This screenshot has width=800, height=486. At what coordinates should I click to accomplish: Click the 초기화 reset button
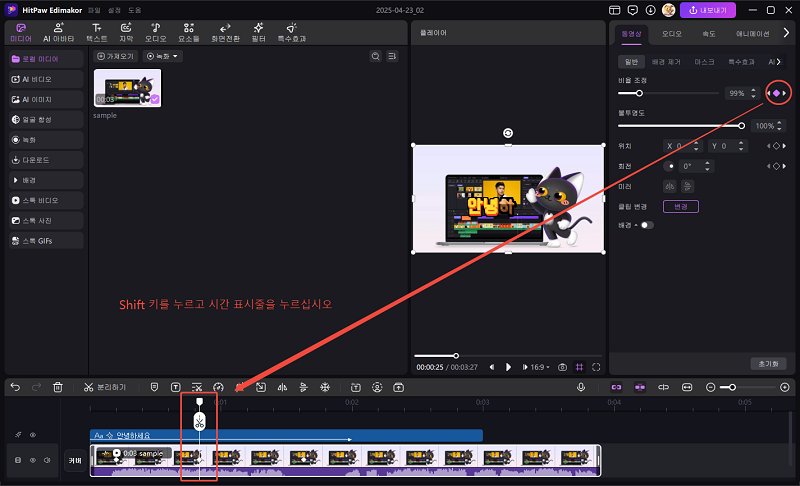point(768,364)
